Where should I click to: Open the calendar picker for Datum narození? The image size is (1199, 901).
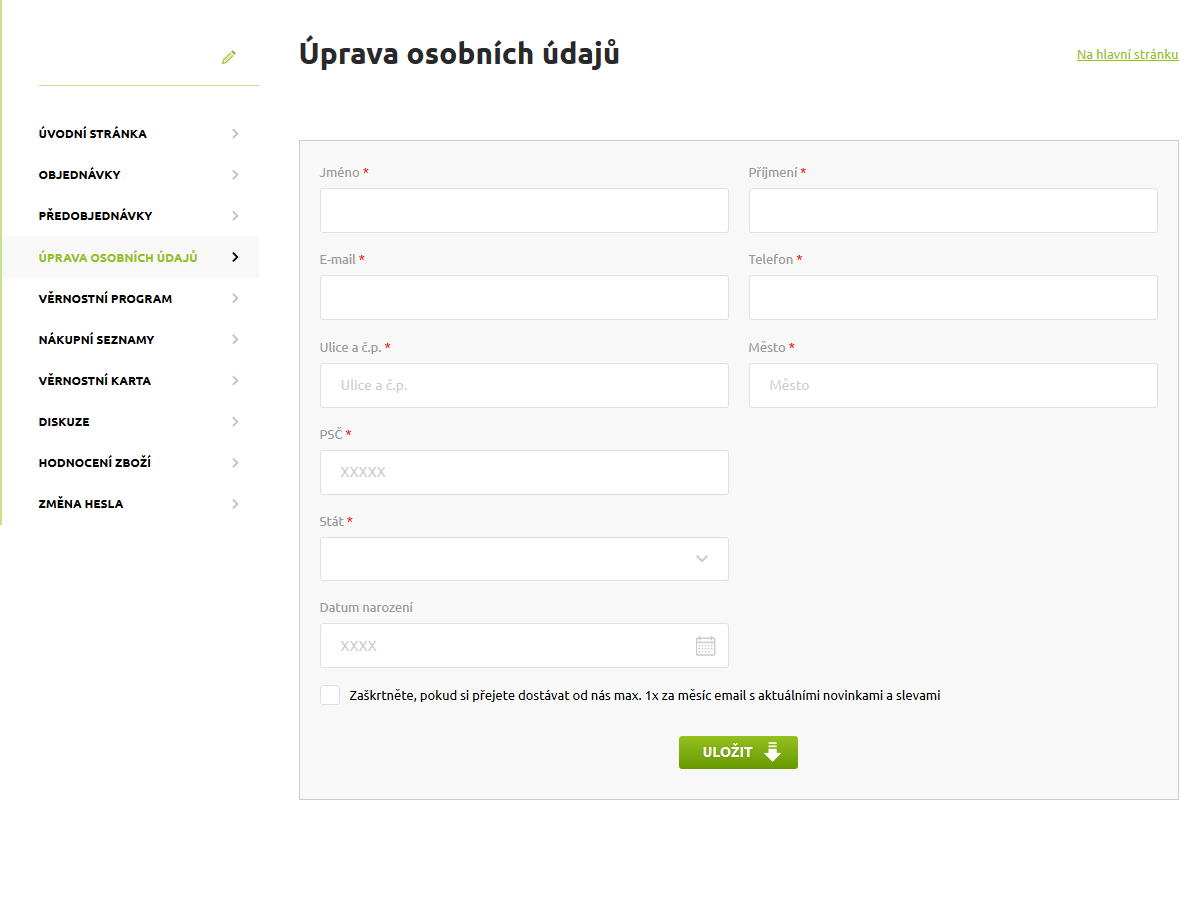pos(705,645)
